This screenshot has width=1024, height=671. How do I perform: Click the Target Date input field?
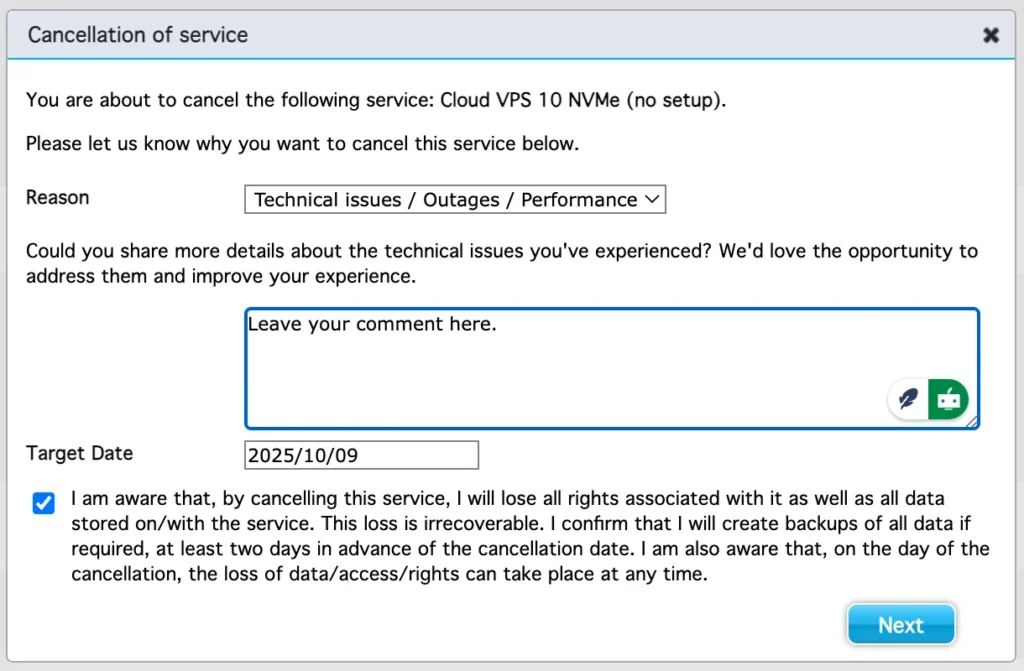pos(361,455)
